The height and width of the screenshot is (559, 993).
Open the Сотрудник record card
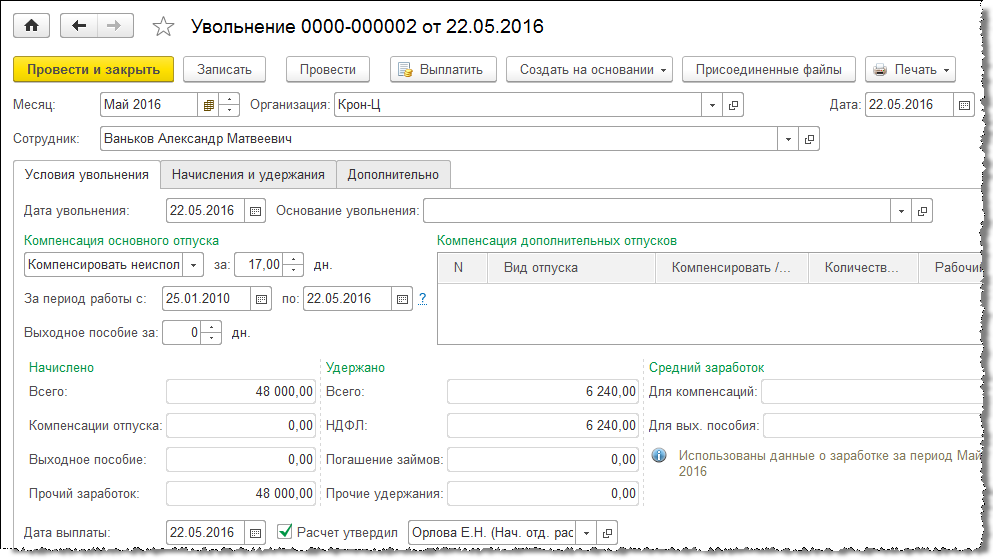[809, 139]
